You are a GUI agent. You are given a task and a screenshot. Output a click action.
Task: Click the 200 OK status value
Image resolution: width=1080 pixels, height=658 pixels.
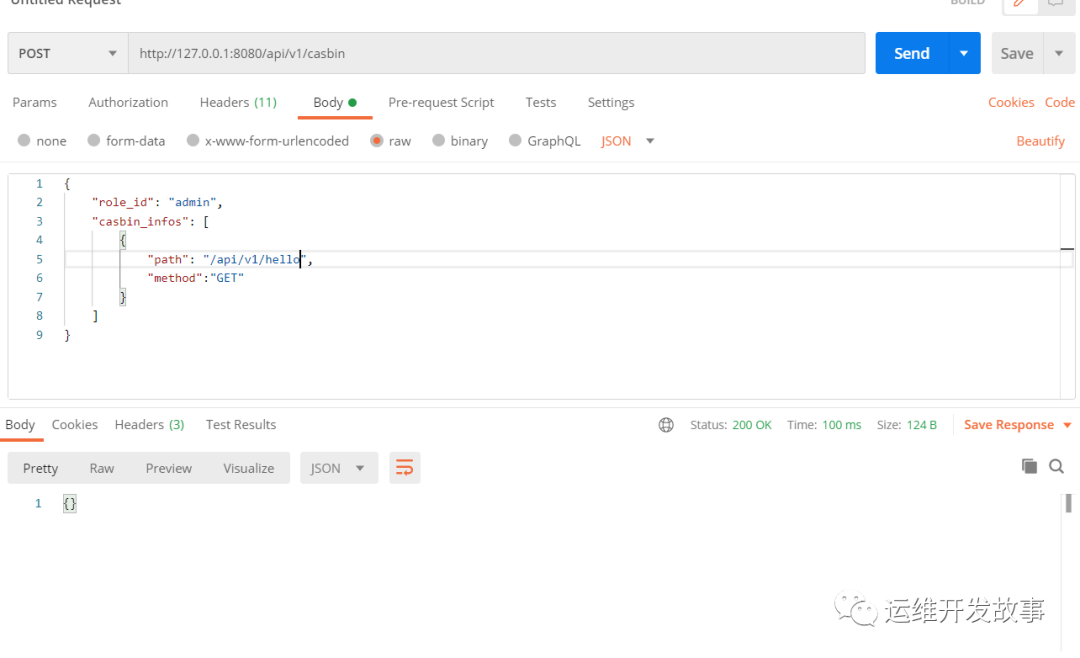coord(751,425)
